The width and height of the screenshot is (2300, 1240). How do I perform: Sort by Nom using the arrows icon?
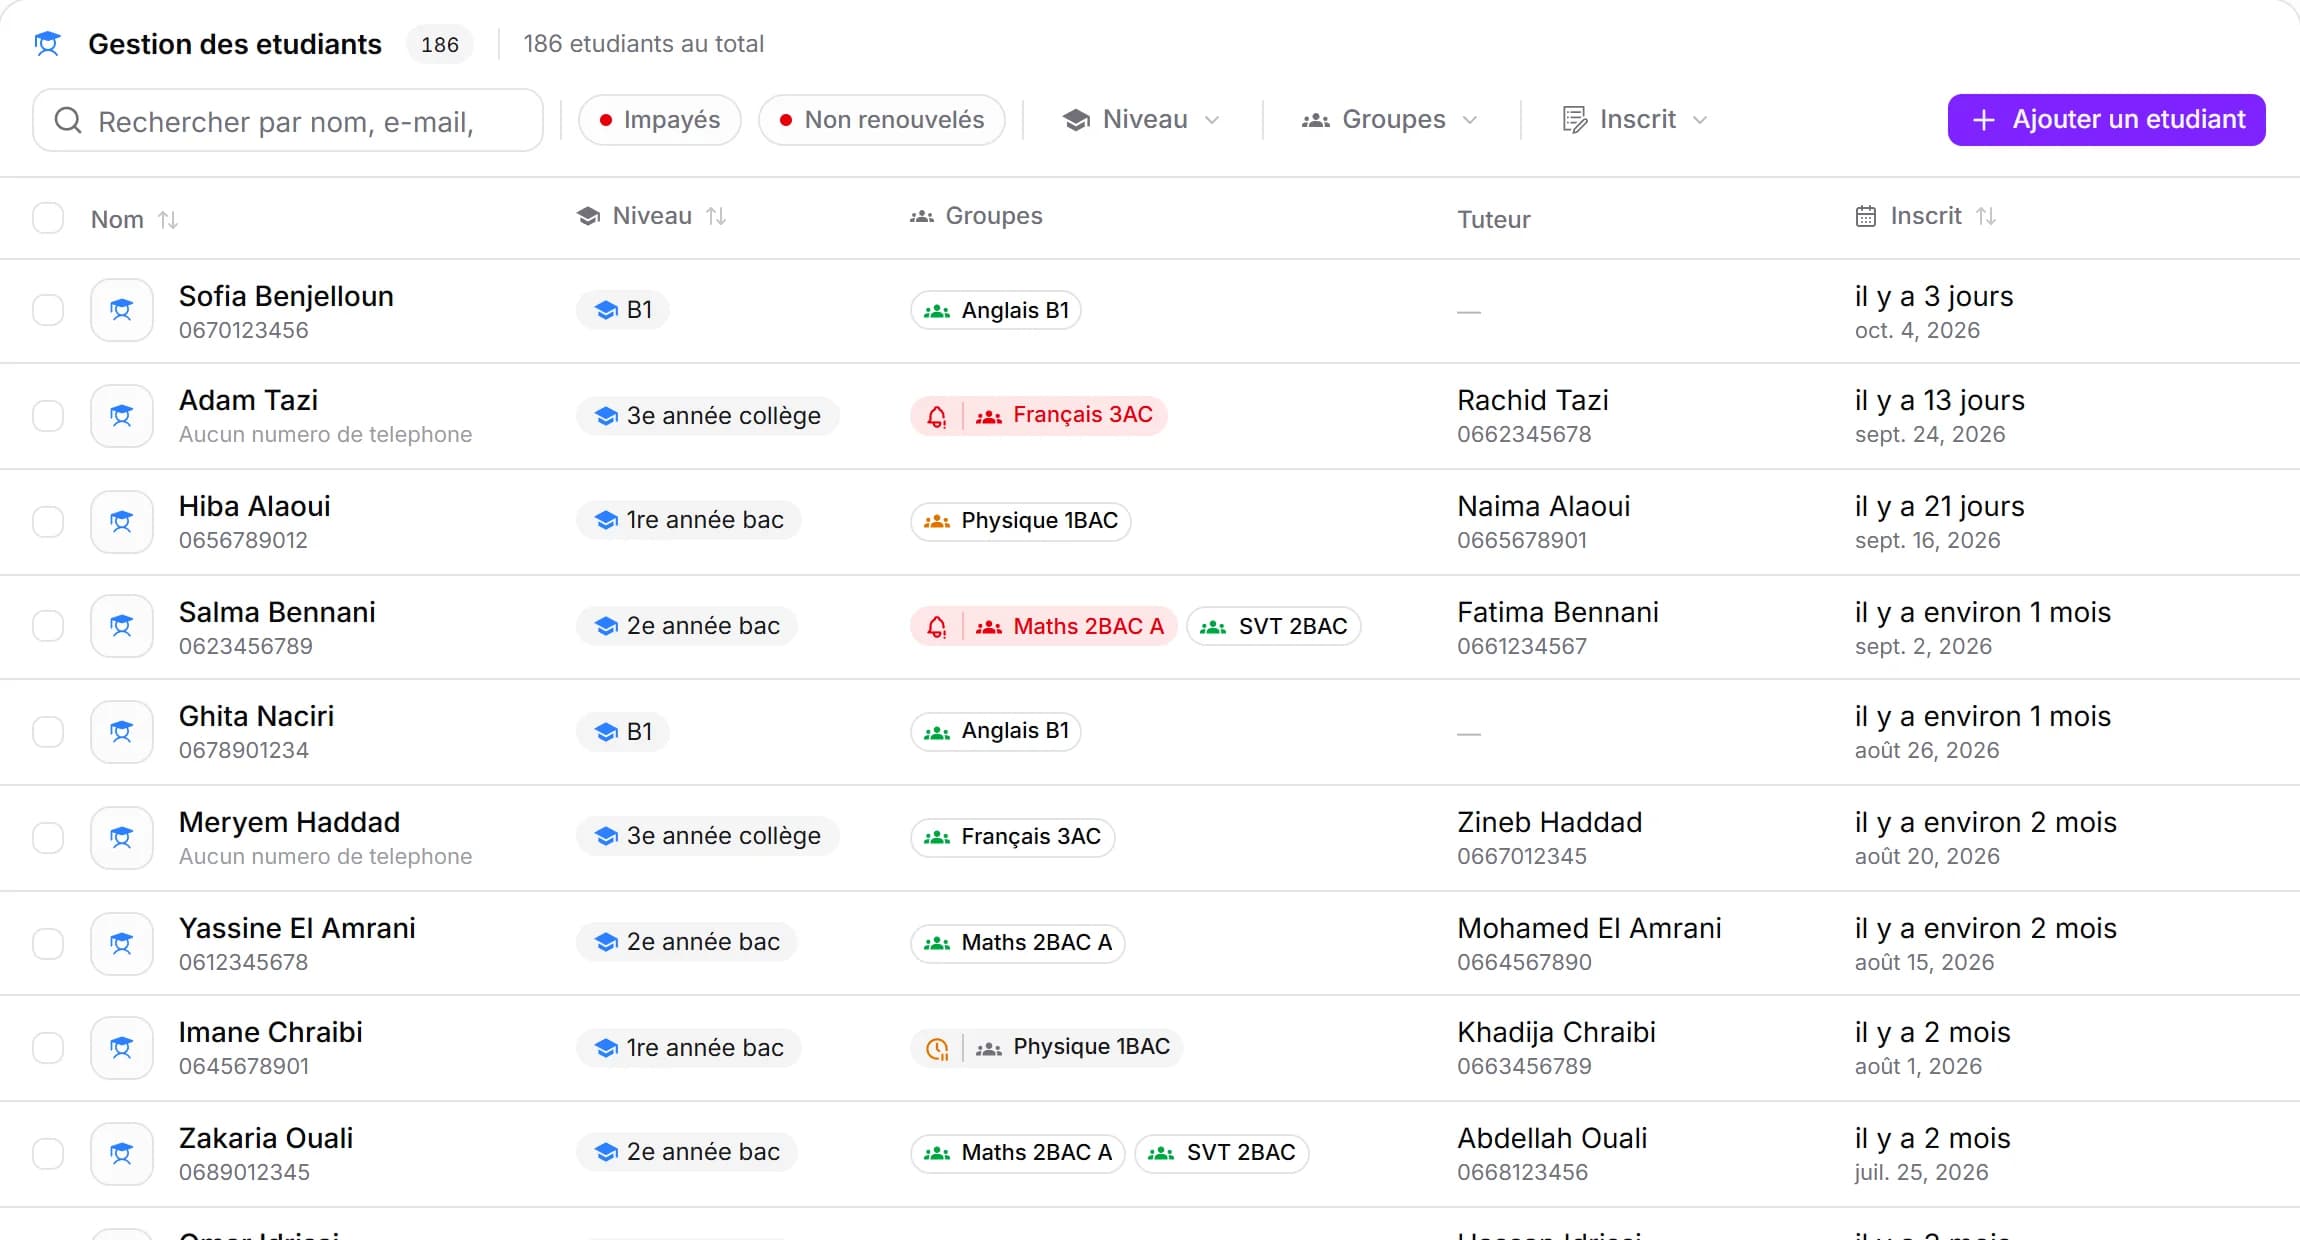(168, 219)
